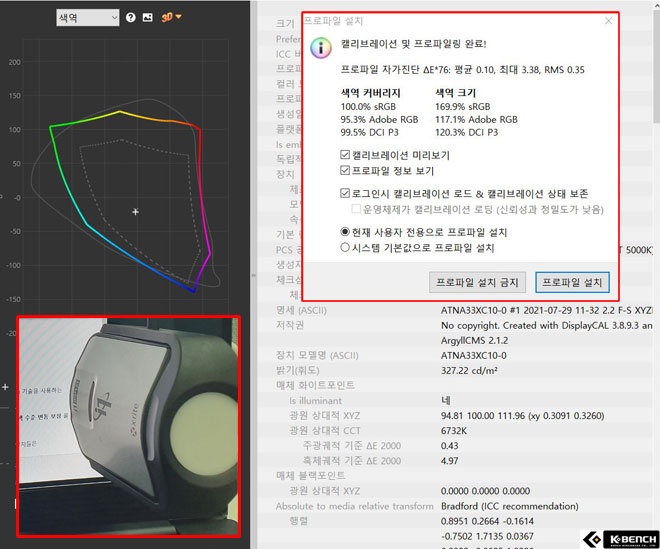Viewport: 660px width, 549px height.
Task: Click the gamut crosshair white point marker
Action: [x=135, y=212]
